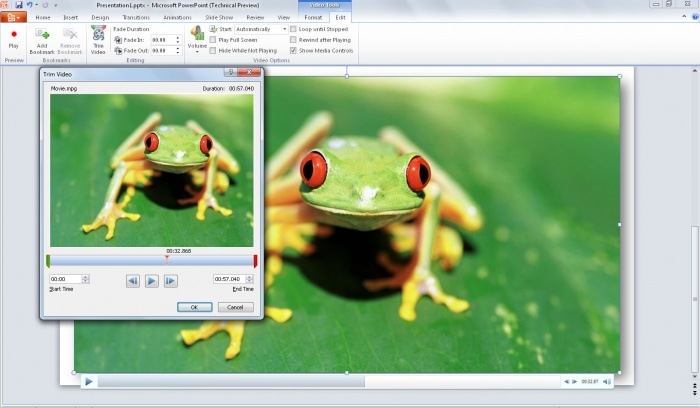Click previous slide double-arrow at scrollbar bottom

[x=695, y=385]
